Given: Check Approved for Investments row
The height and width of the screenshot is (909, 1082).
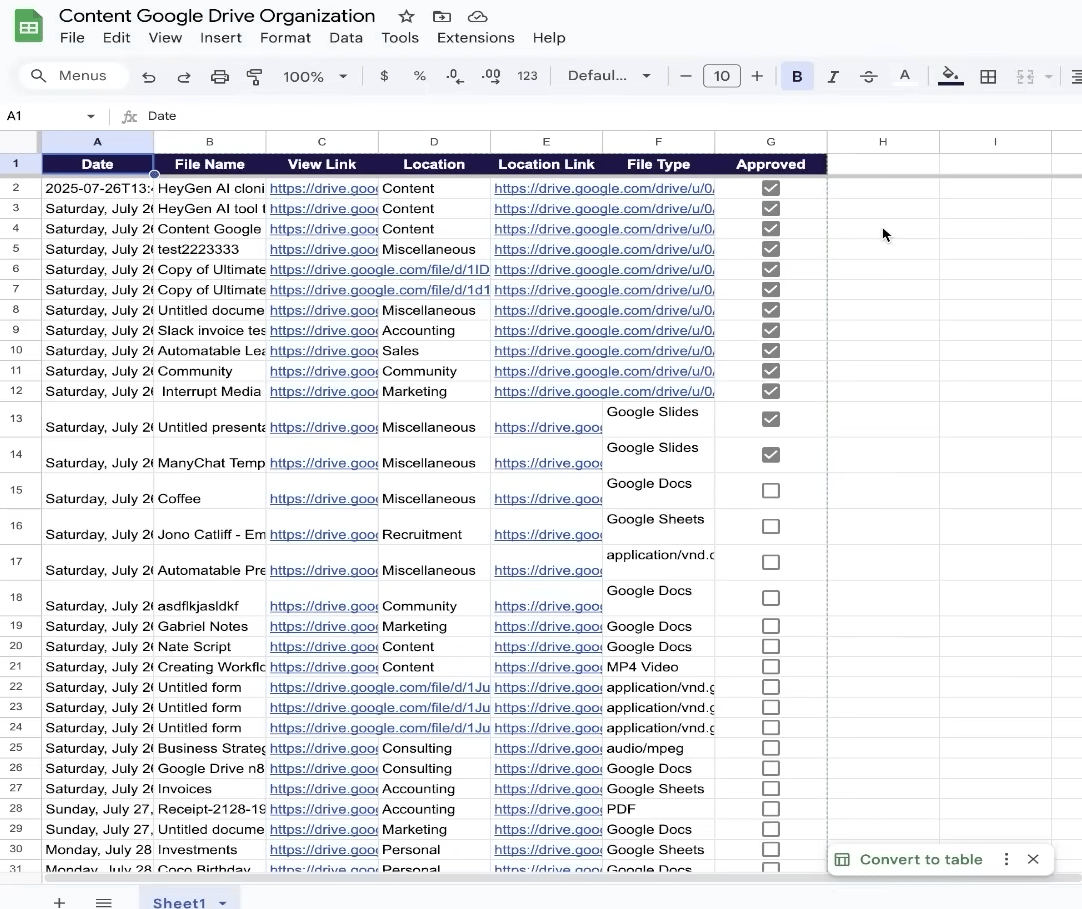Looking at the screenshot, I should [x=771, y=850].
